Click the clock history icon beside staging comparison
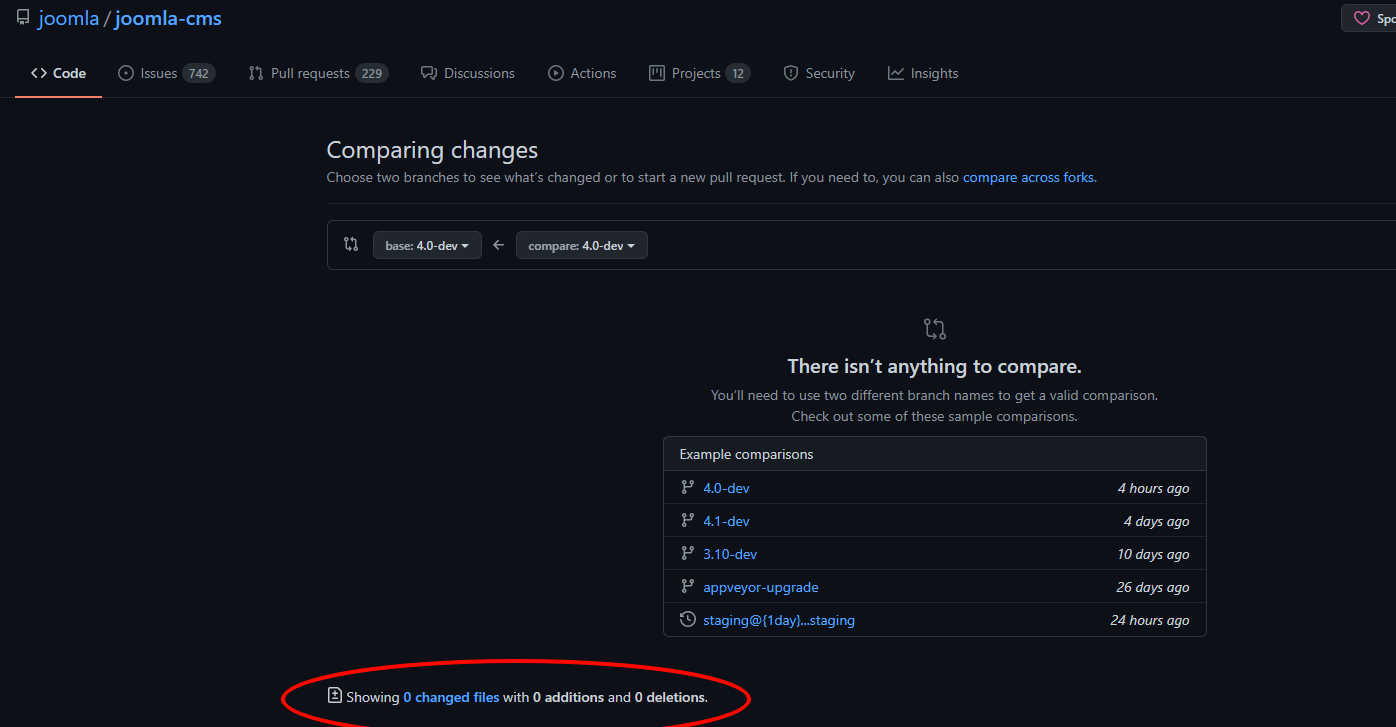This screenshot has height=727, width=1396. pyautogui.click(x=687, y=619)
